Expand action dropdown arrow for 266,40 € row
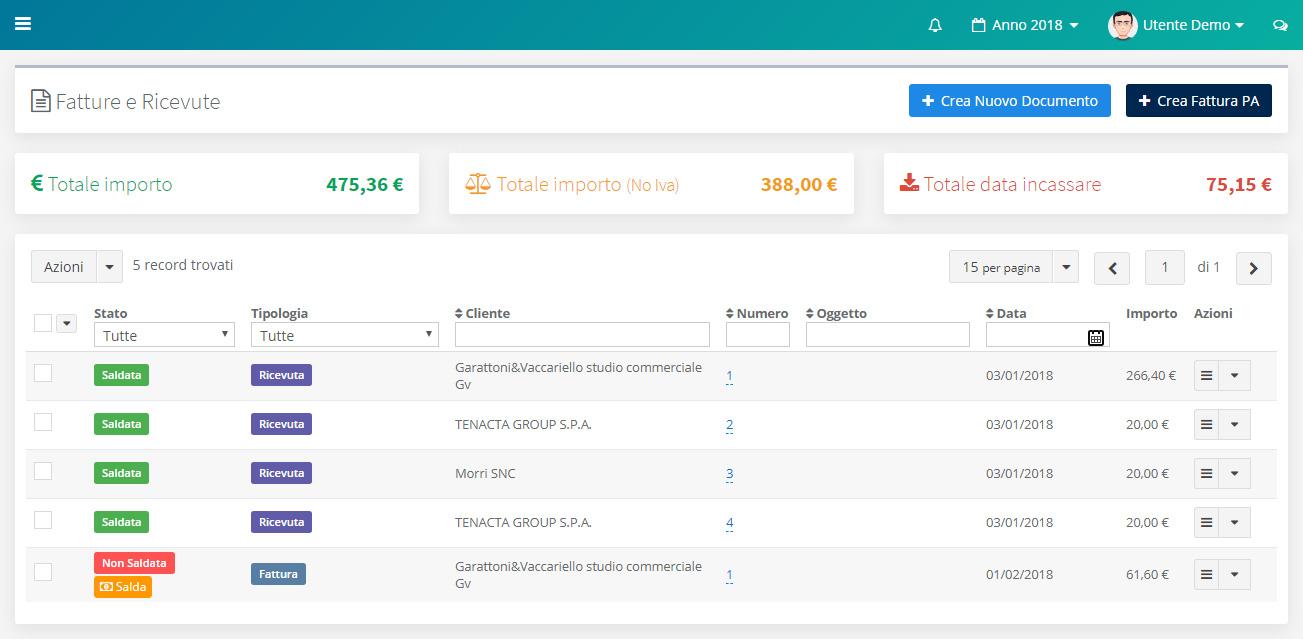The height and width of the screenshot is (639, 1303). (x=1235, y=375)
